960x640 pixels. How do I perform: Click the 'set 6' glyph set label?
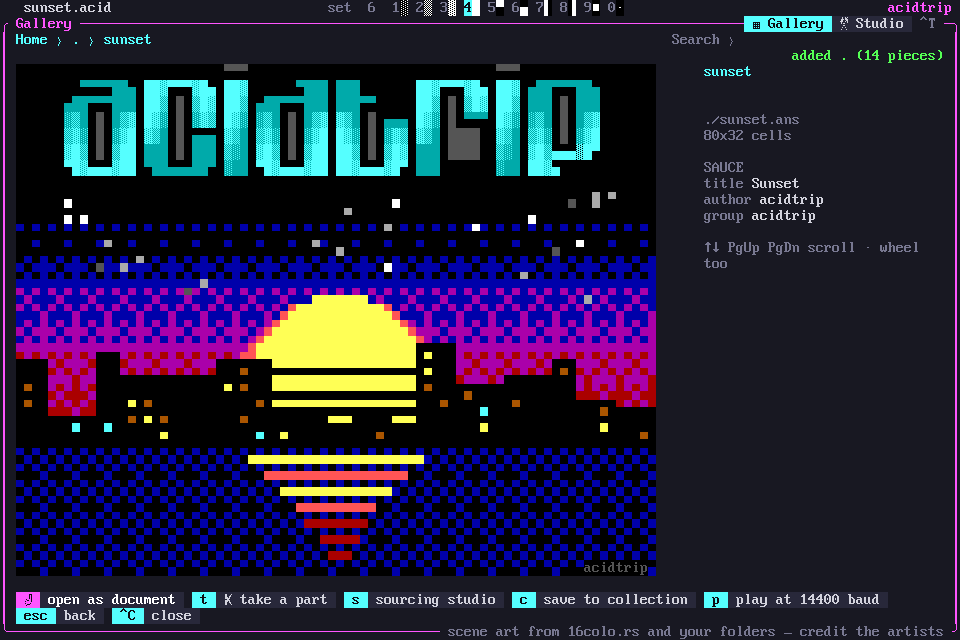point(351,8)
